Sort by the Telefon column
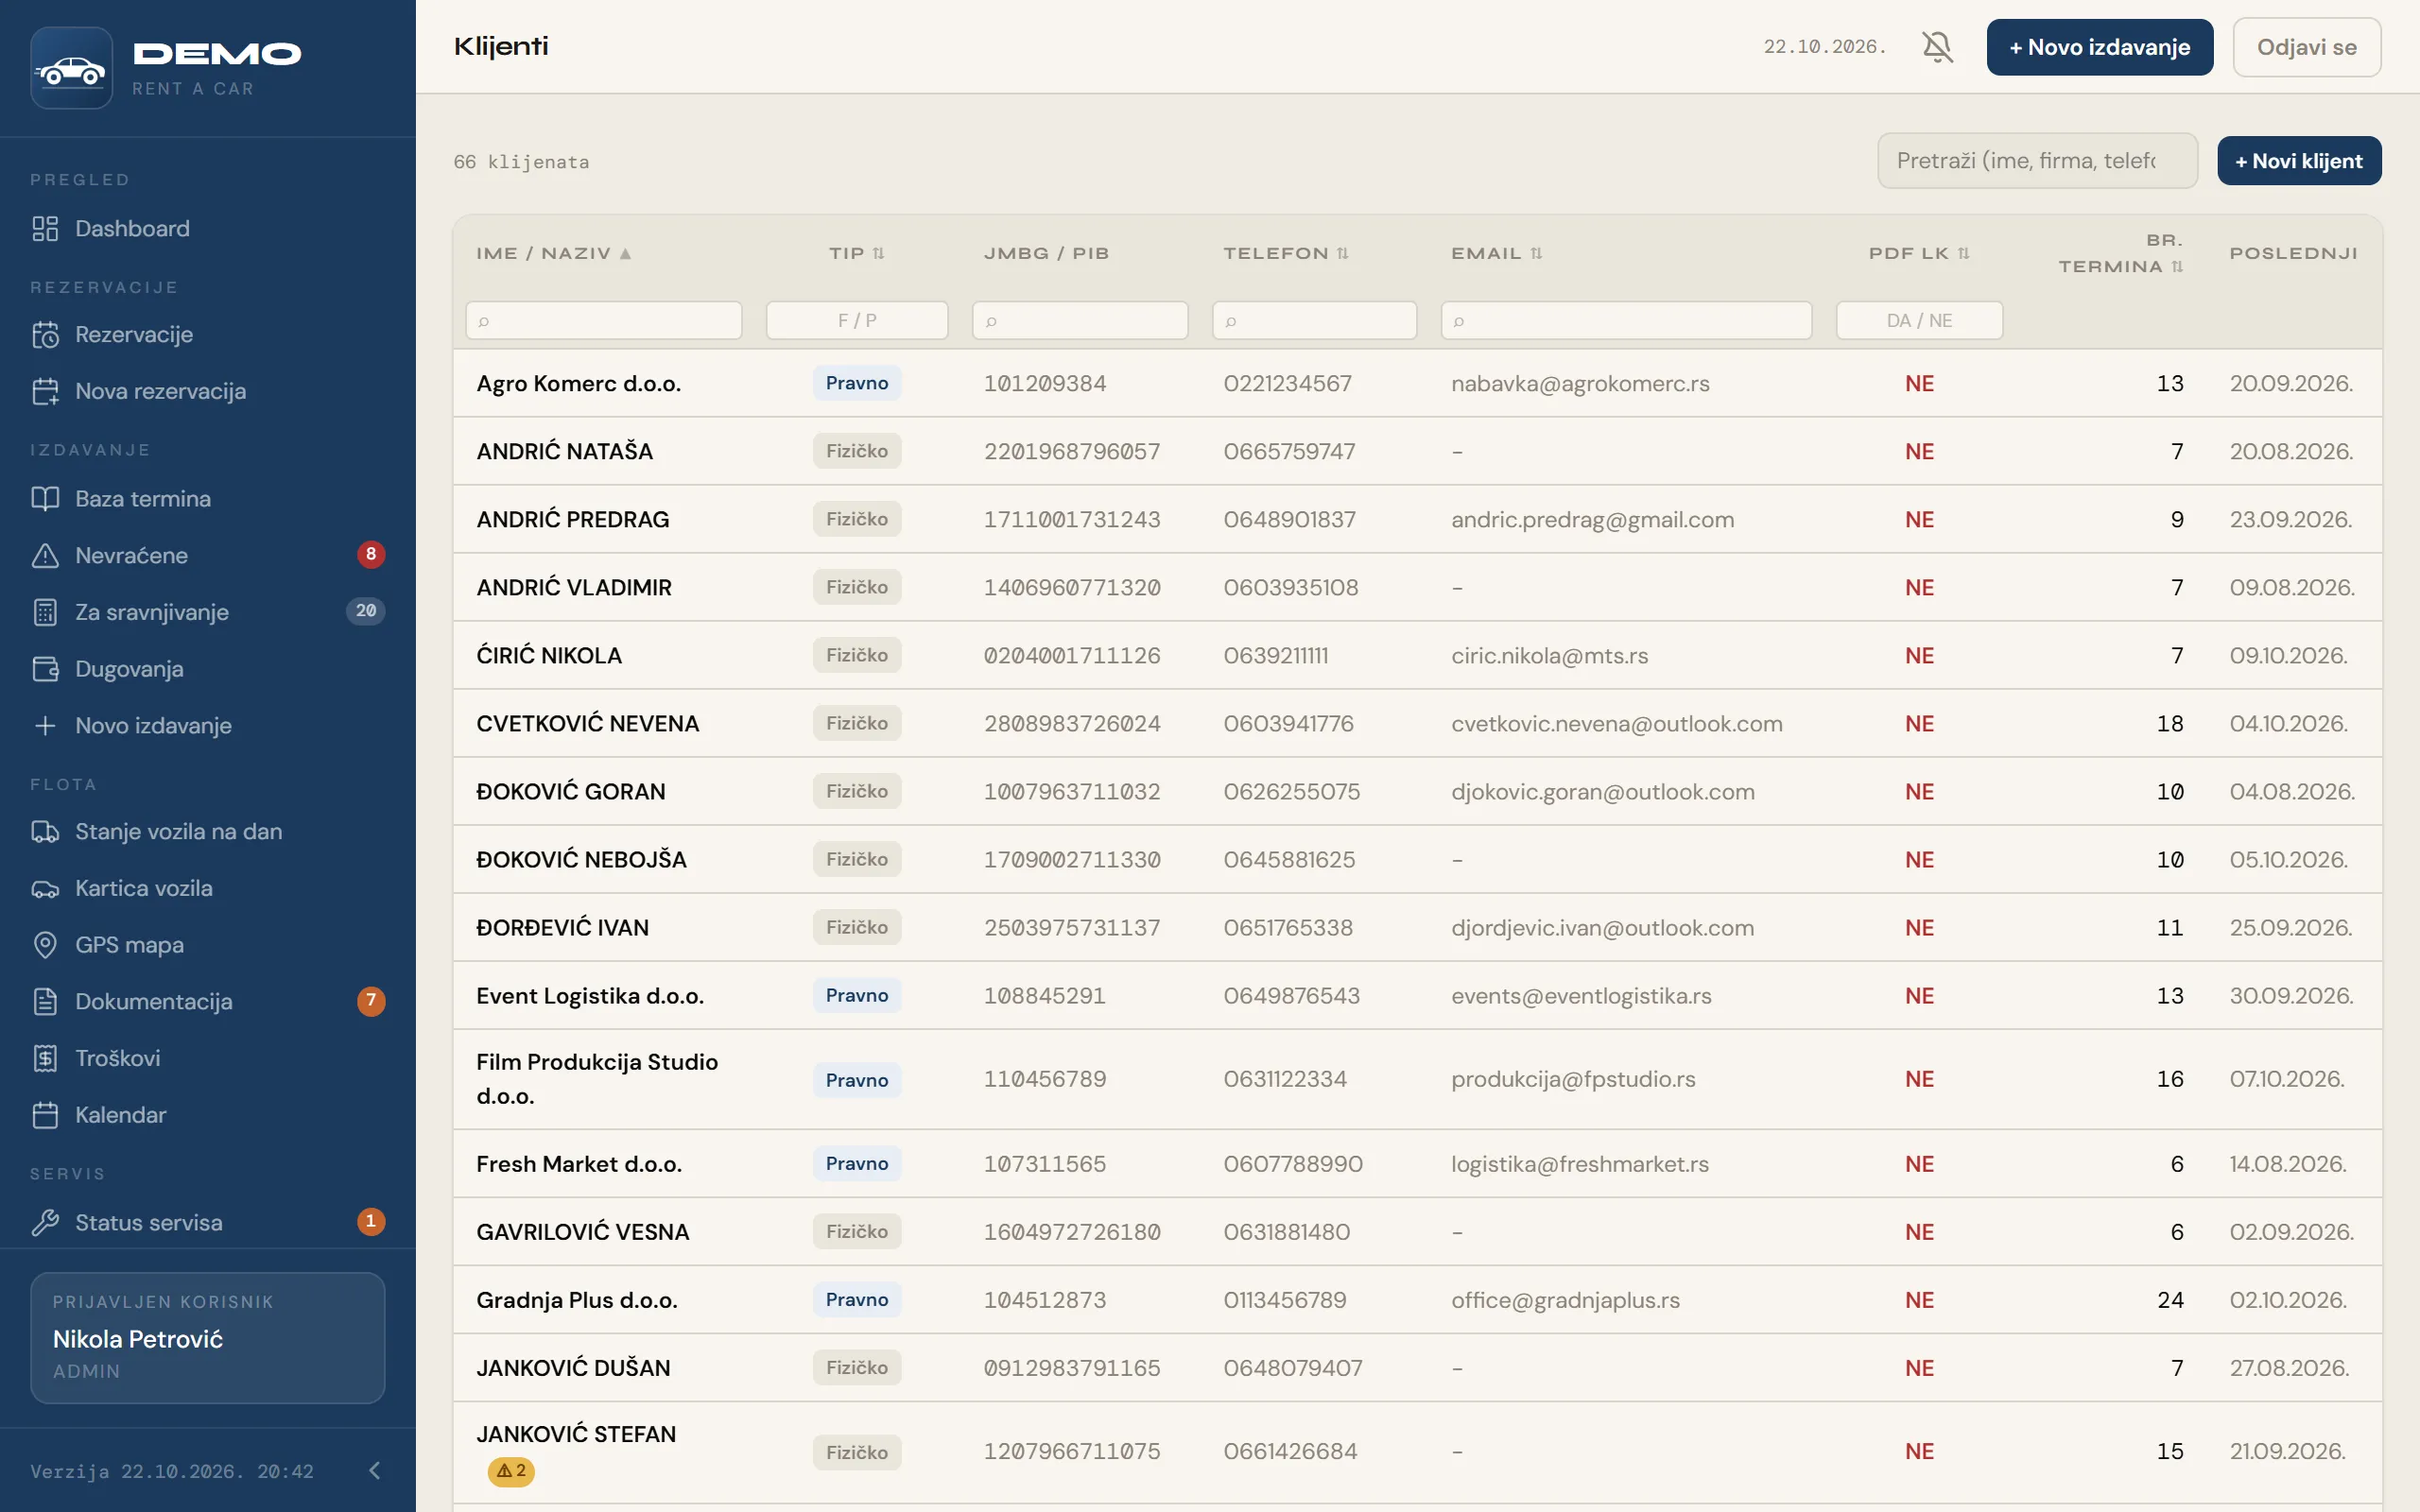Viewport: 2420px width, 1512px height. (x=1286, y=254)
